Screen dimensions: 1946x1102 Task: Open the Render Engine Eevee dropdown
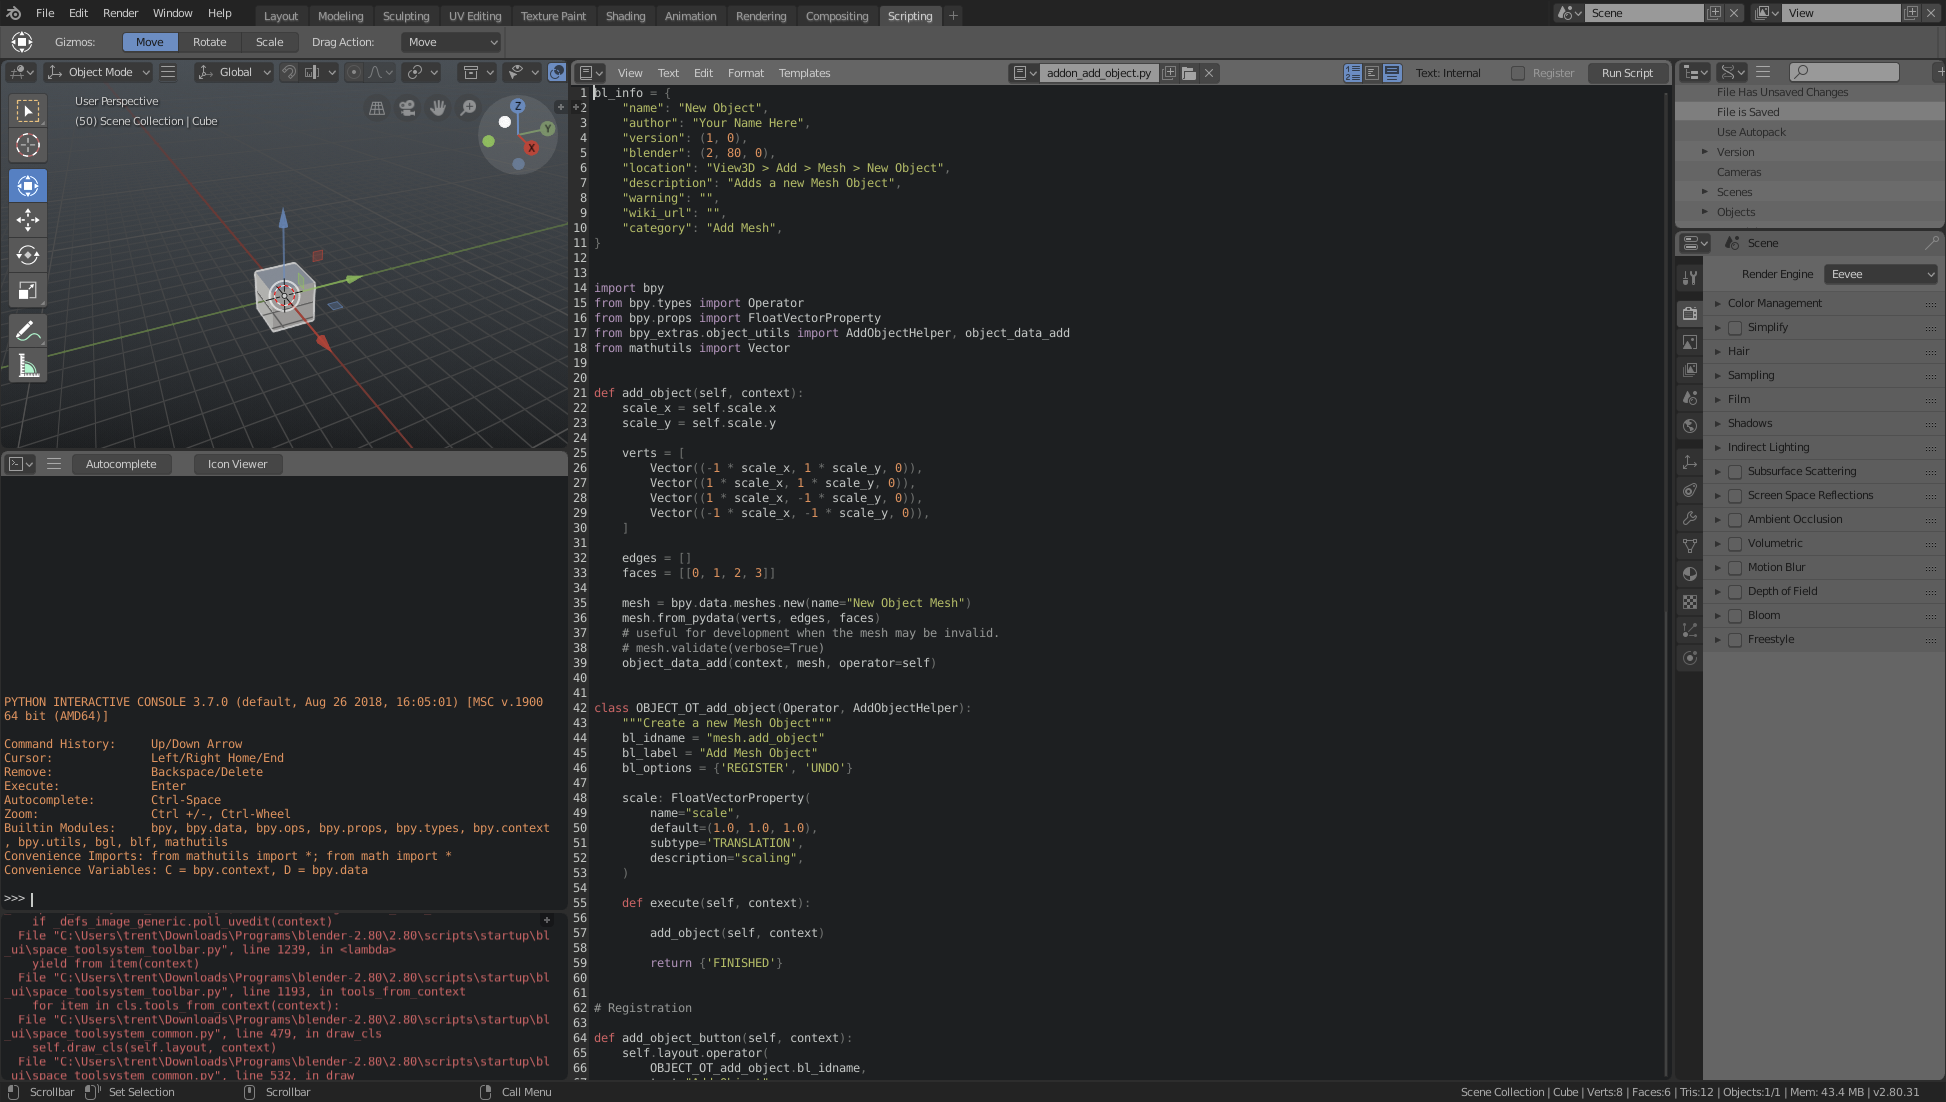coord(1881,274)
